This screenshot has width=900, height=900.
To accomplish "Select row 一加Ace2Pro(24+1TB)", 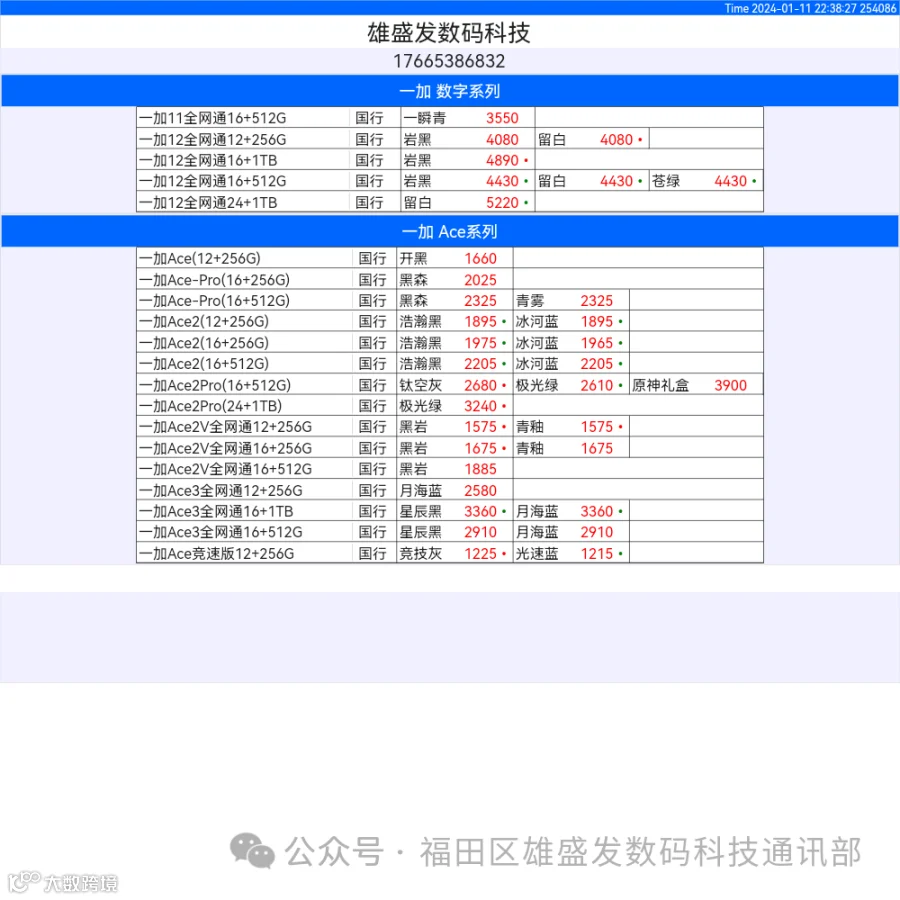I will pyautogui.click(x=450, y=406).
